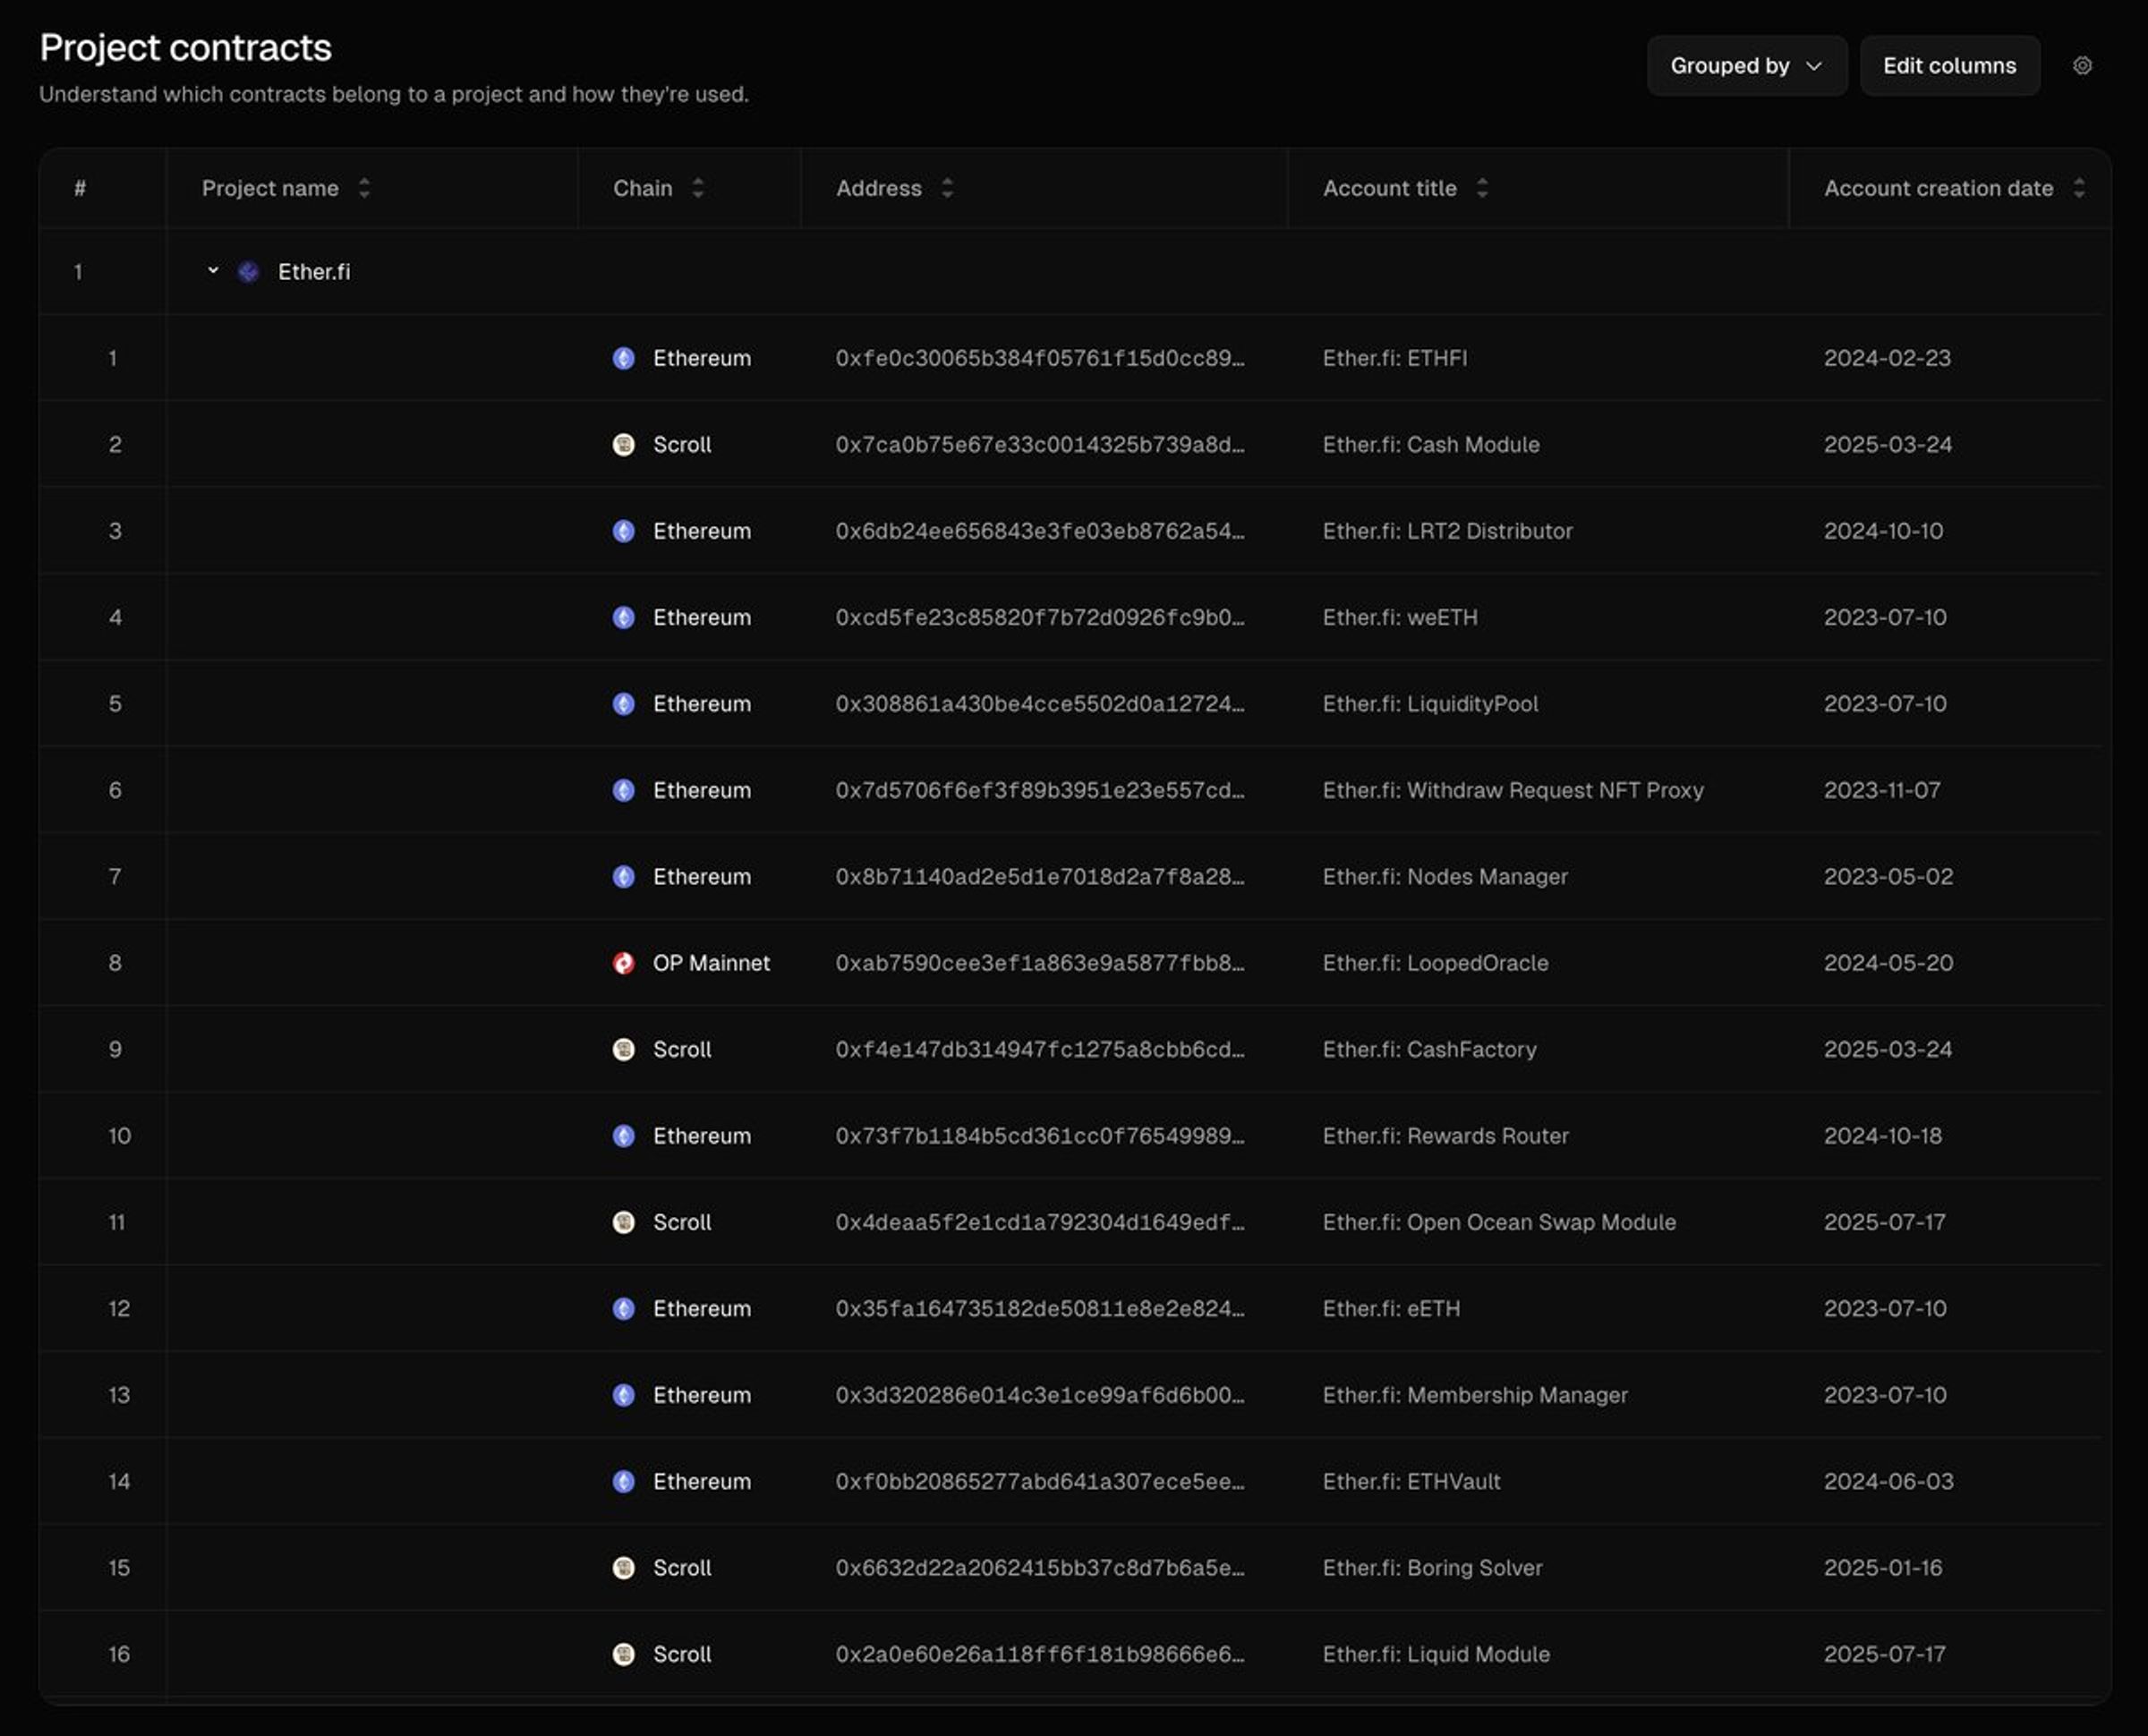Screen dimensions: 2148x1736
Task: Click the Ethereum icon in the ETHVault row
Action: (x=623, y=1482)
